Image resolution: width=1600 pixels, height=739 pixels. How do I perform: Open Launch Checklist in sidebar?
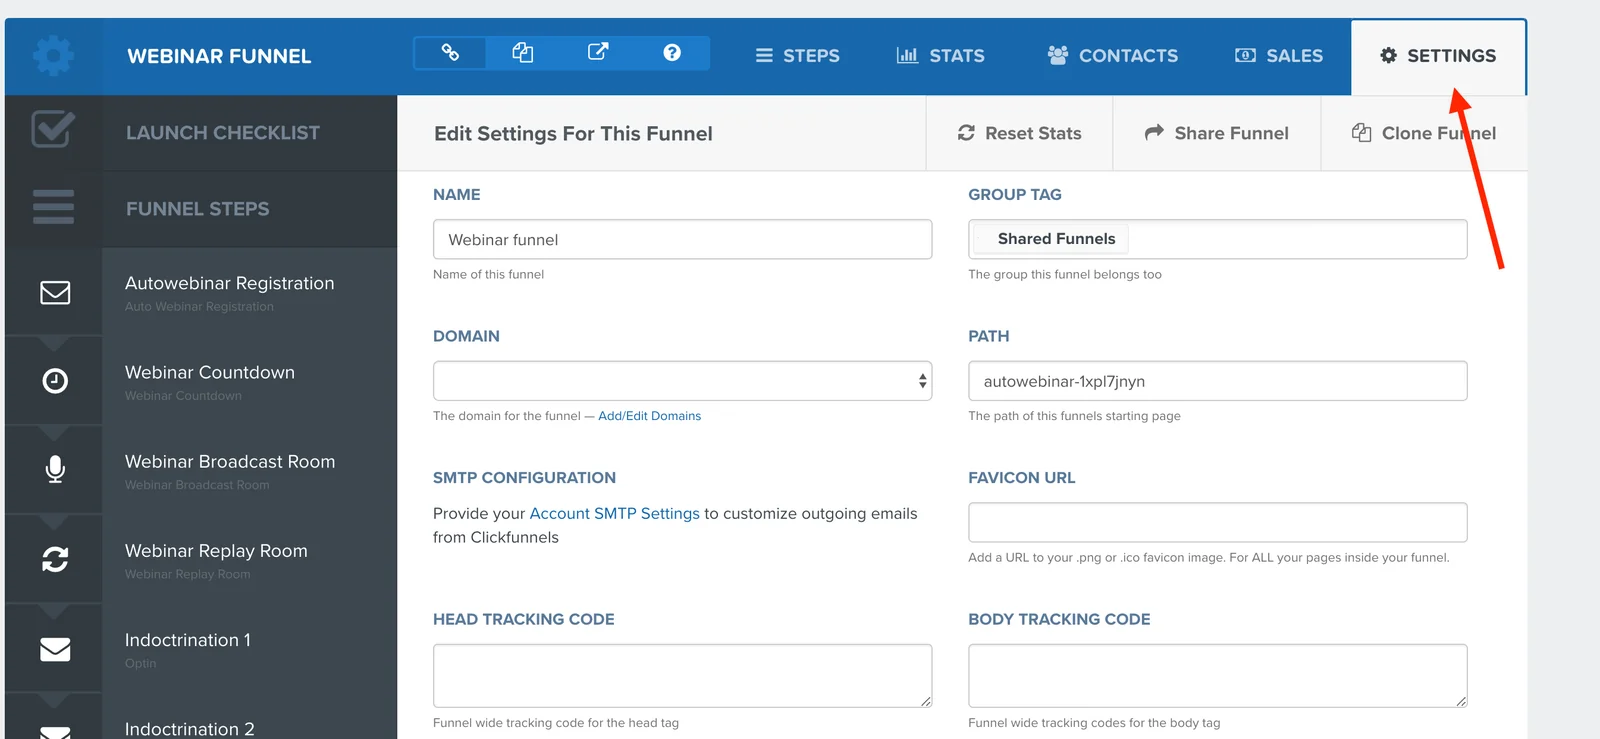pos(222,133)
